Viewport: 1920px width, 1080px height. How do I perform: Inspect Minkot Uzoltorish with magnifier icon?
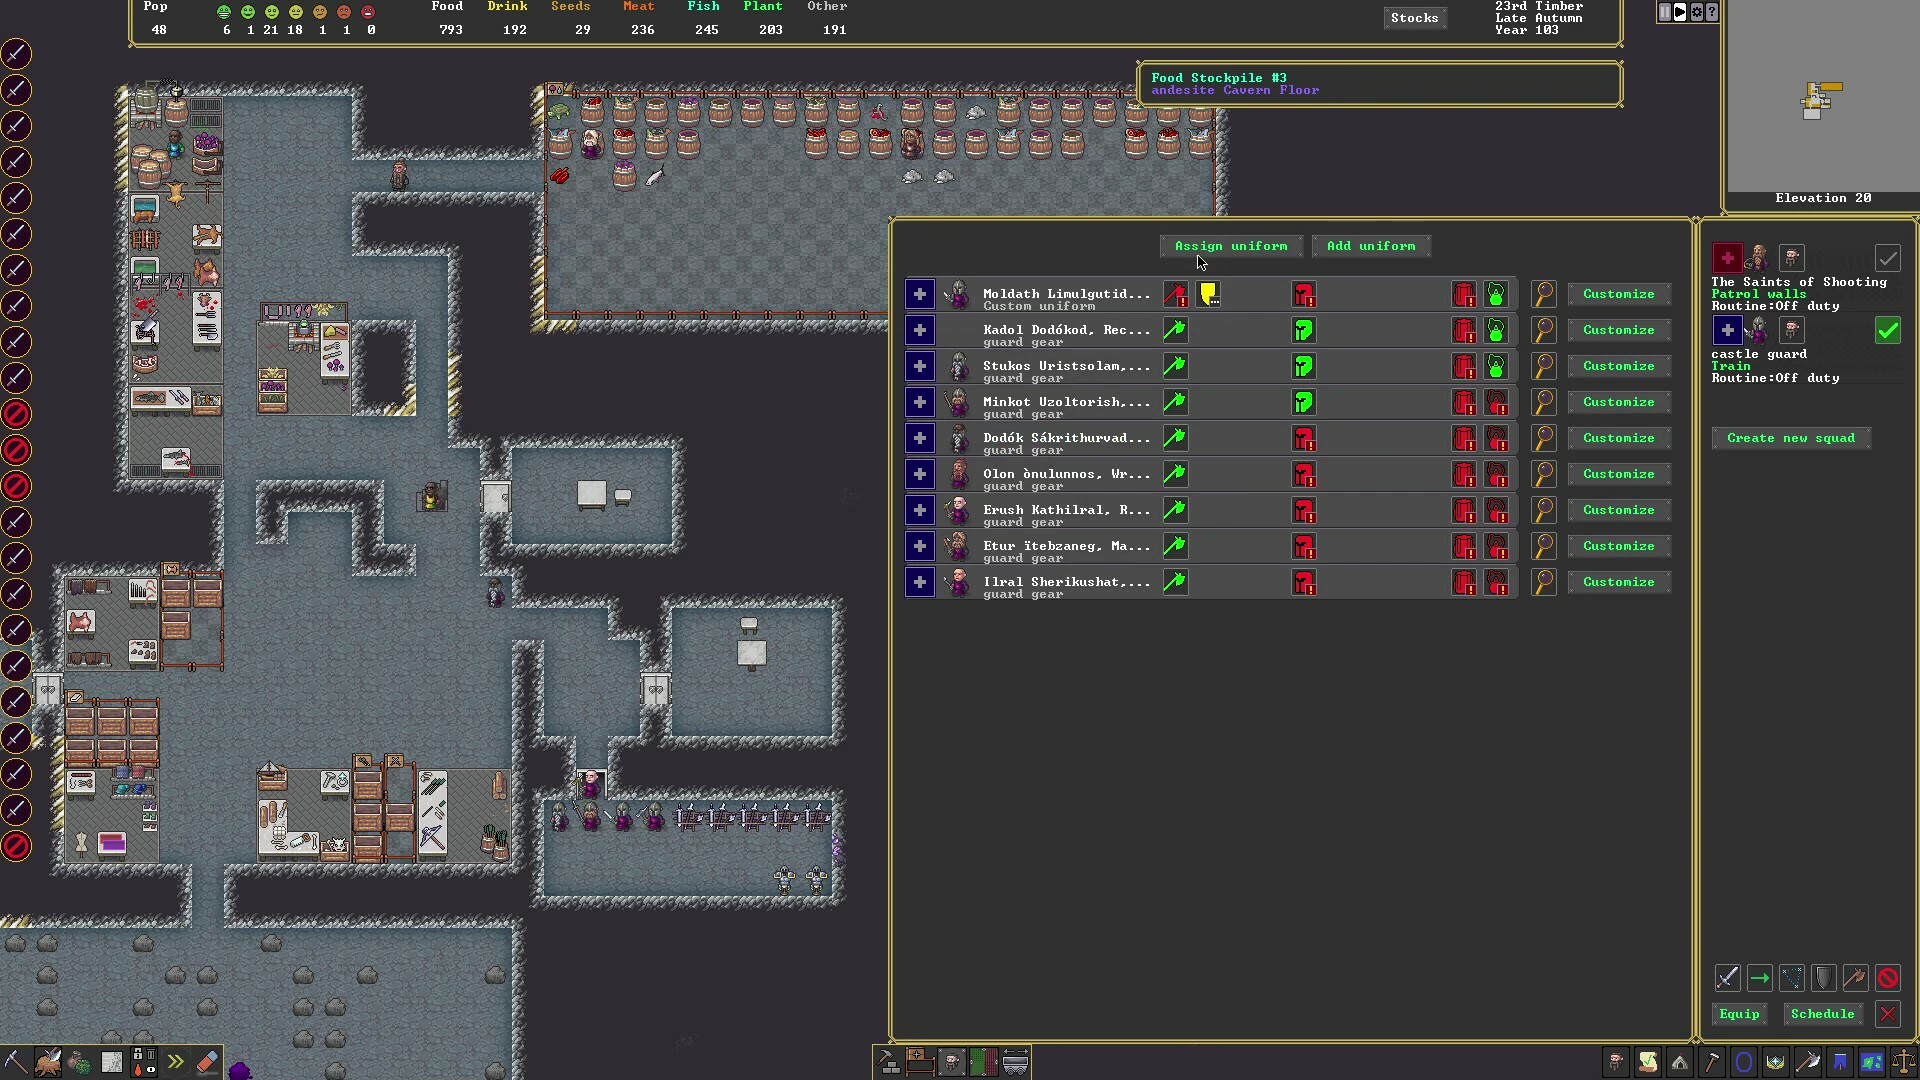coord(1544,402)
